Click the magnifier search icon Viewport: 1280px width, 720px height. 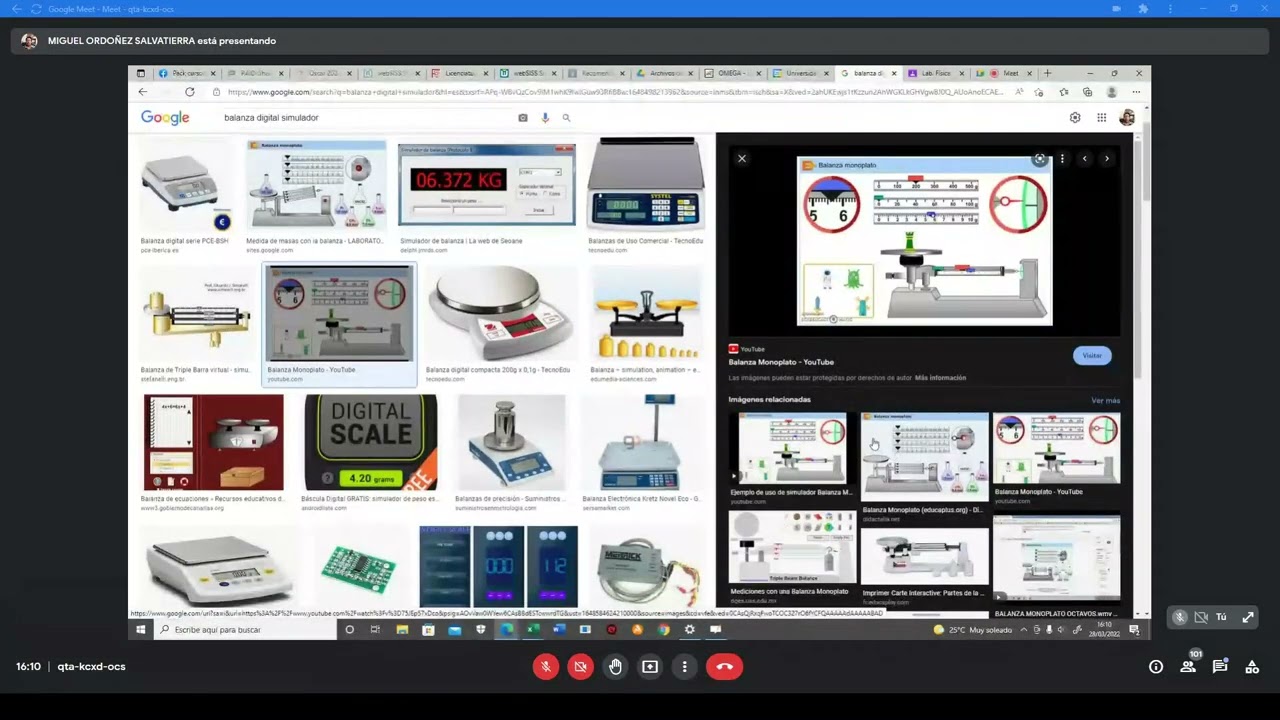pyautogui.click(x=566, y=117)
